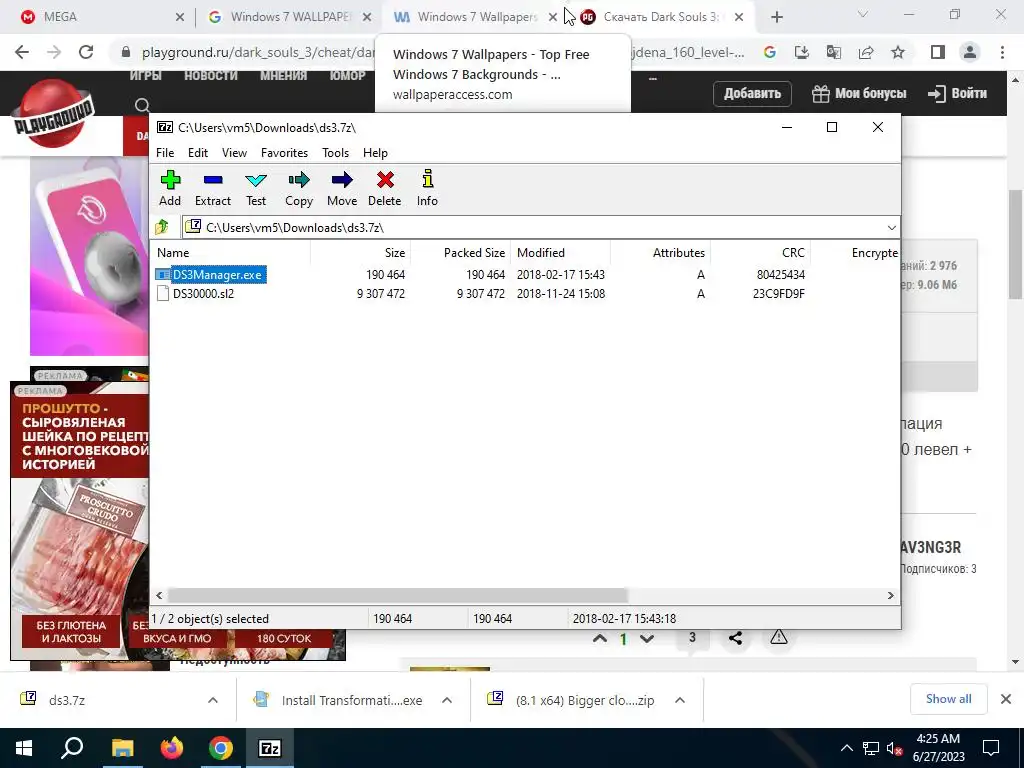
Task: Expand the 7-Zip address path dropdown
Action: click(x=891, y=228)
